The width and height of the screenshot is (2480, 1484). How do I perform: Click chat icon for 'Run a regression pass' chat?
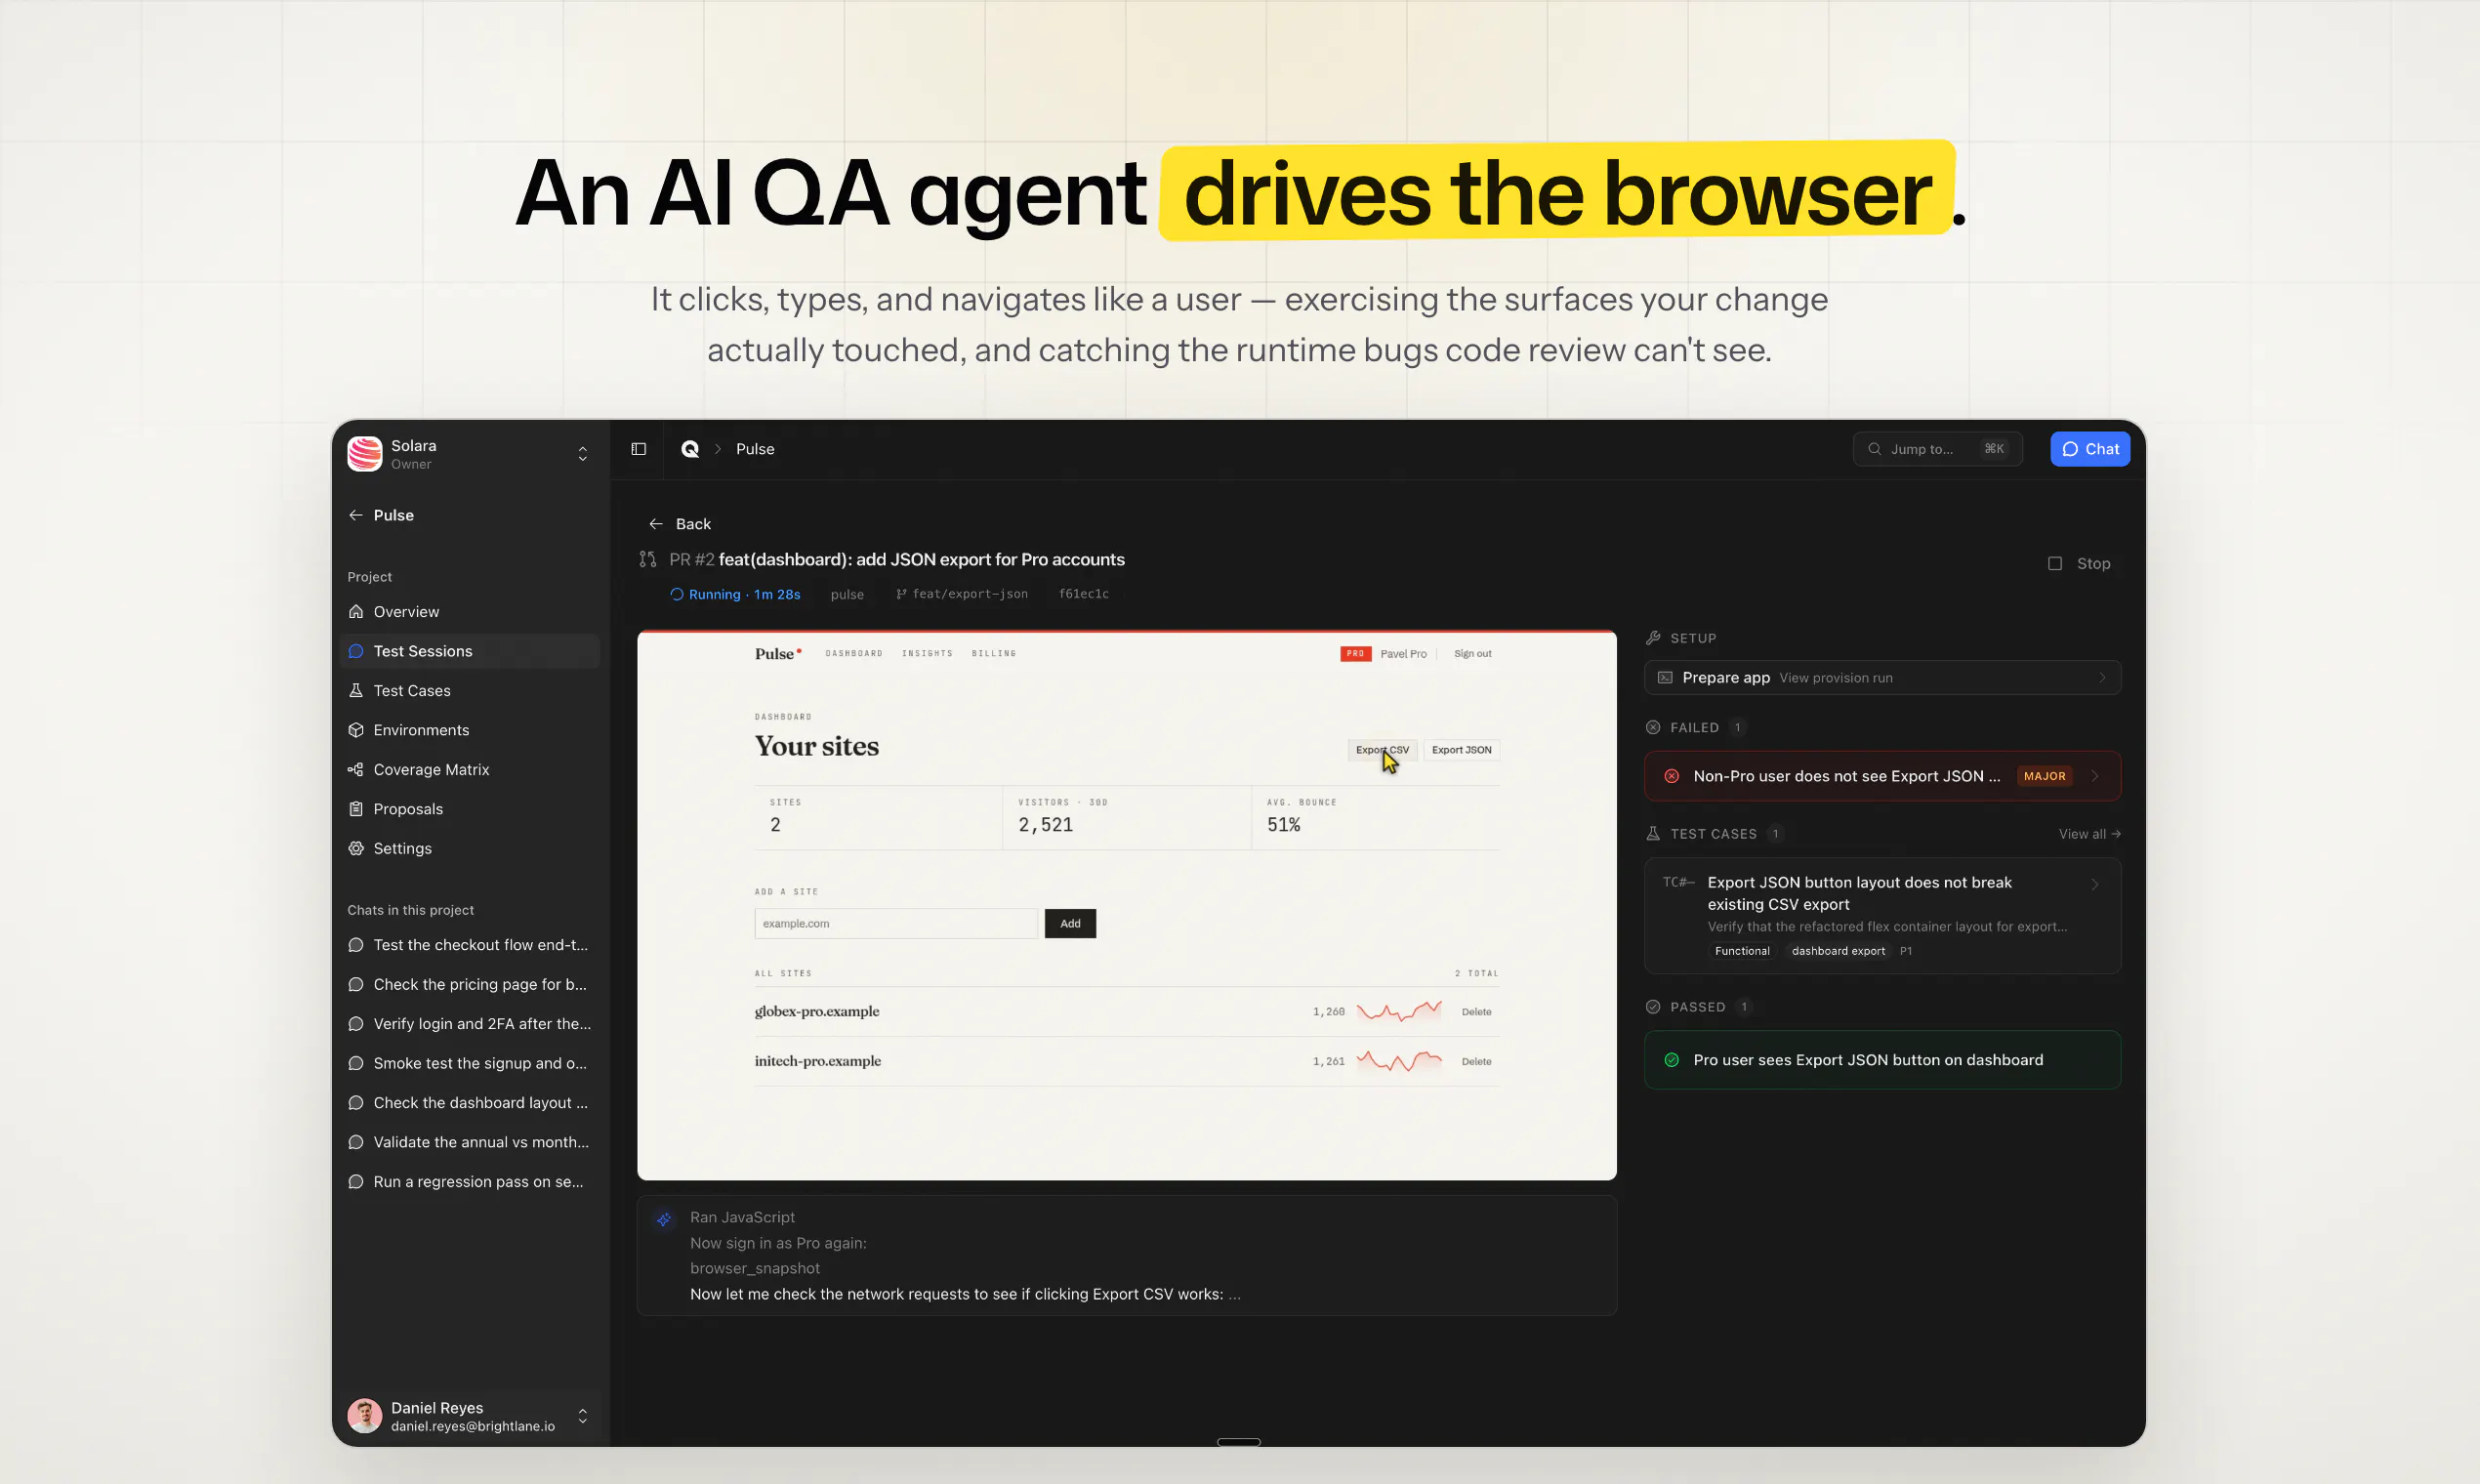355,1181
